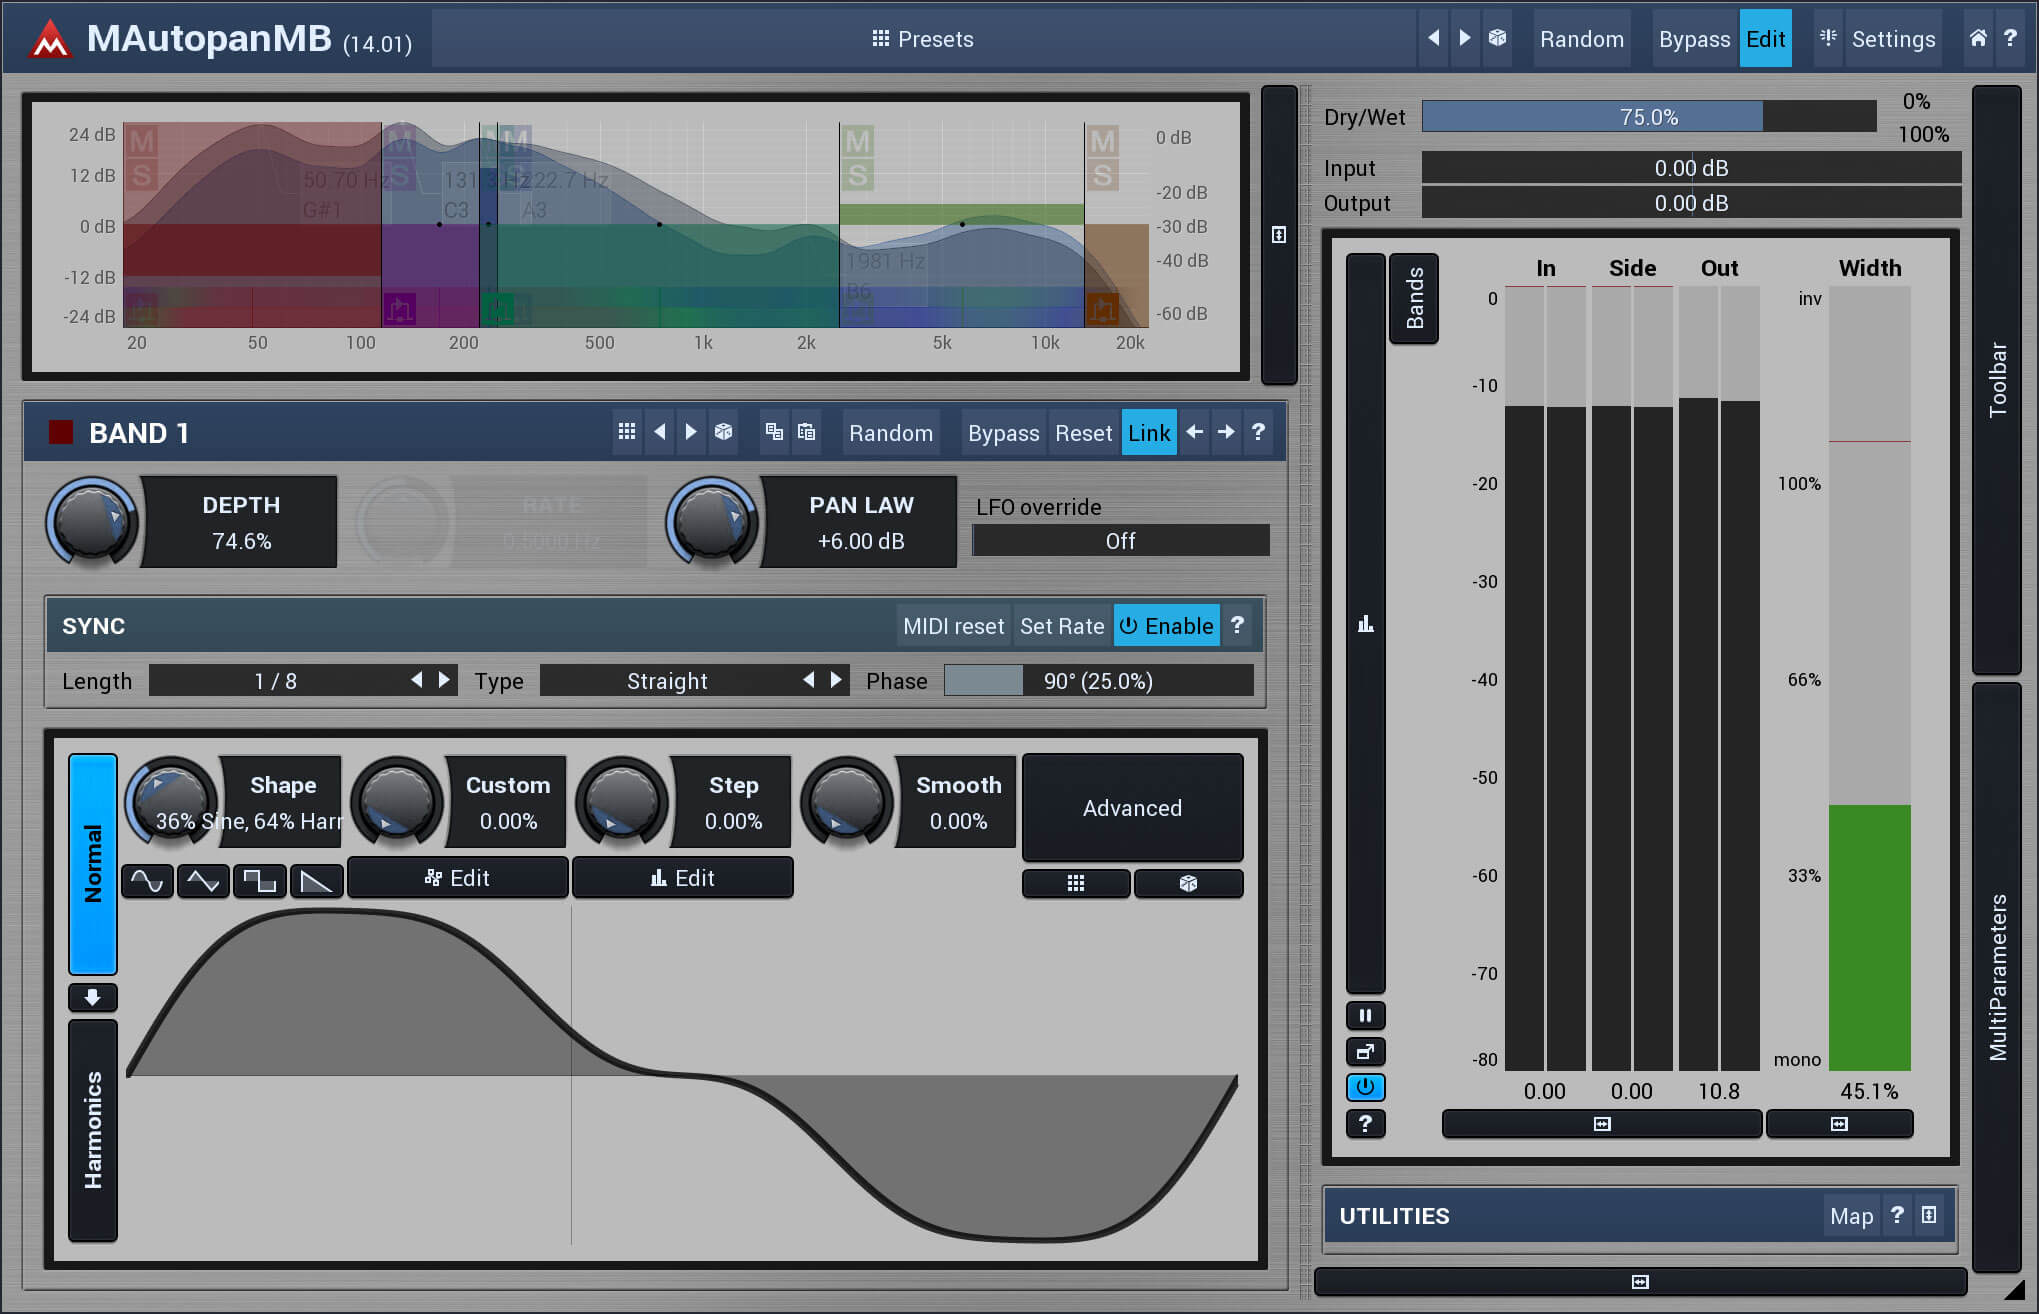
Task: Click the Band 1 Random button
Action: 890,433
